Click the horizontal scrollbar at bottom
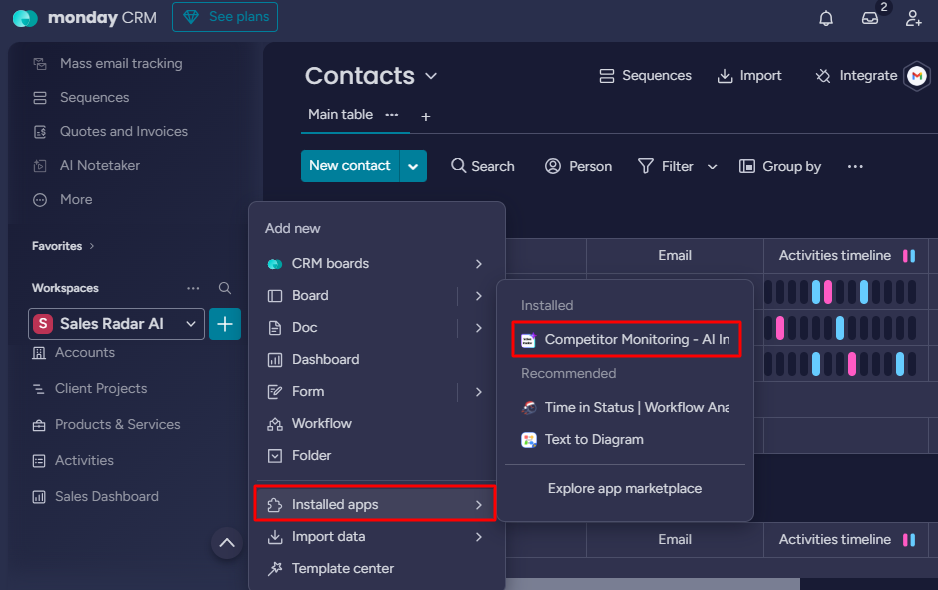 coord(652,584)
